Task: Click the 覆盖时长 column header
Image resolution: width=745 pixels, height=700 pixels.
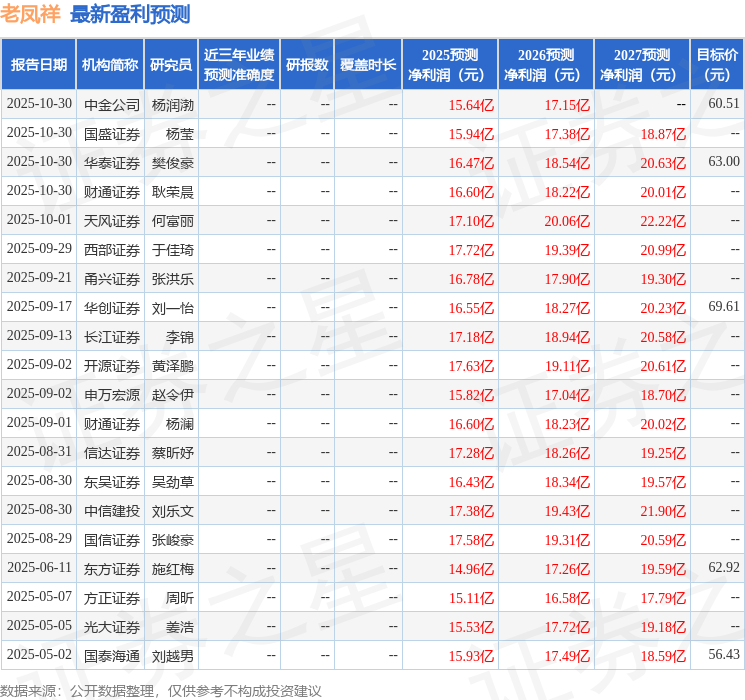Action: (x=368, y=65)
